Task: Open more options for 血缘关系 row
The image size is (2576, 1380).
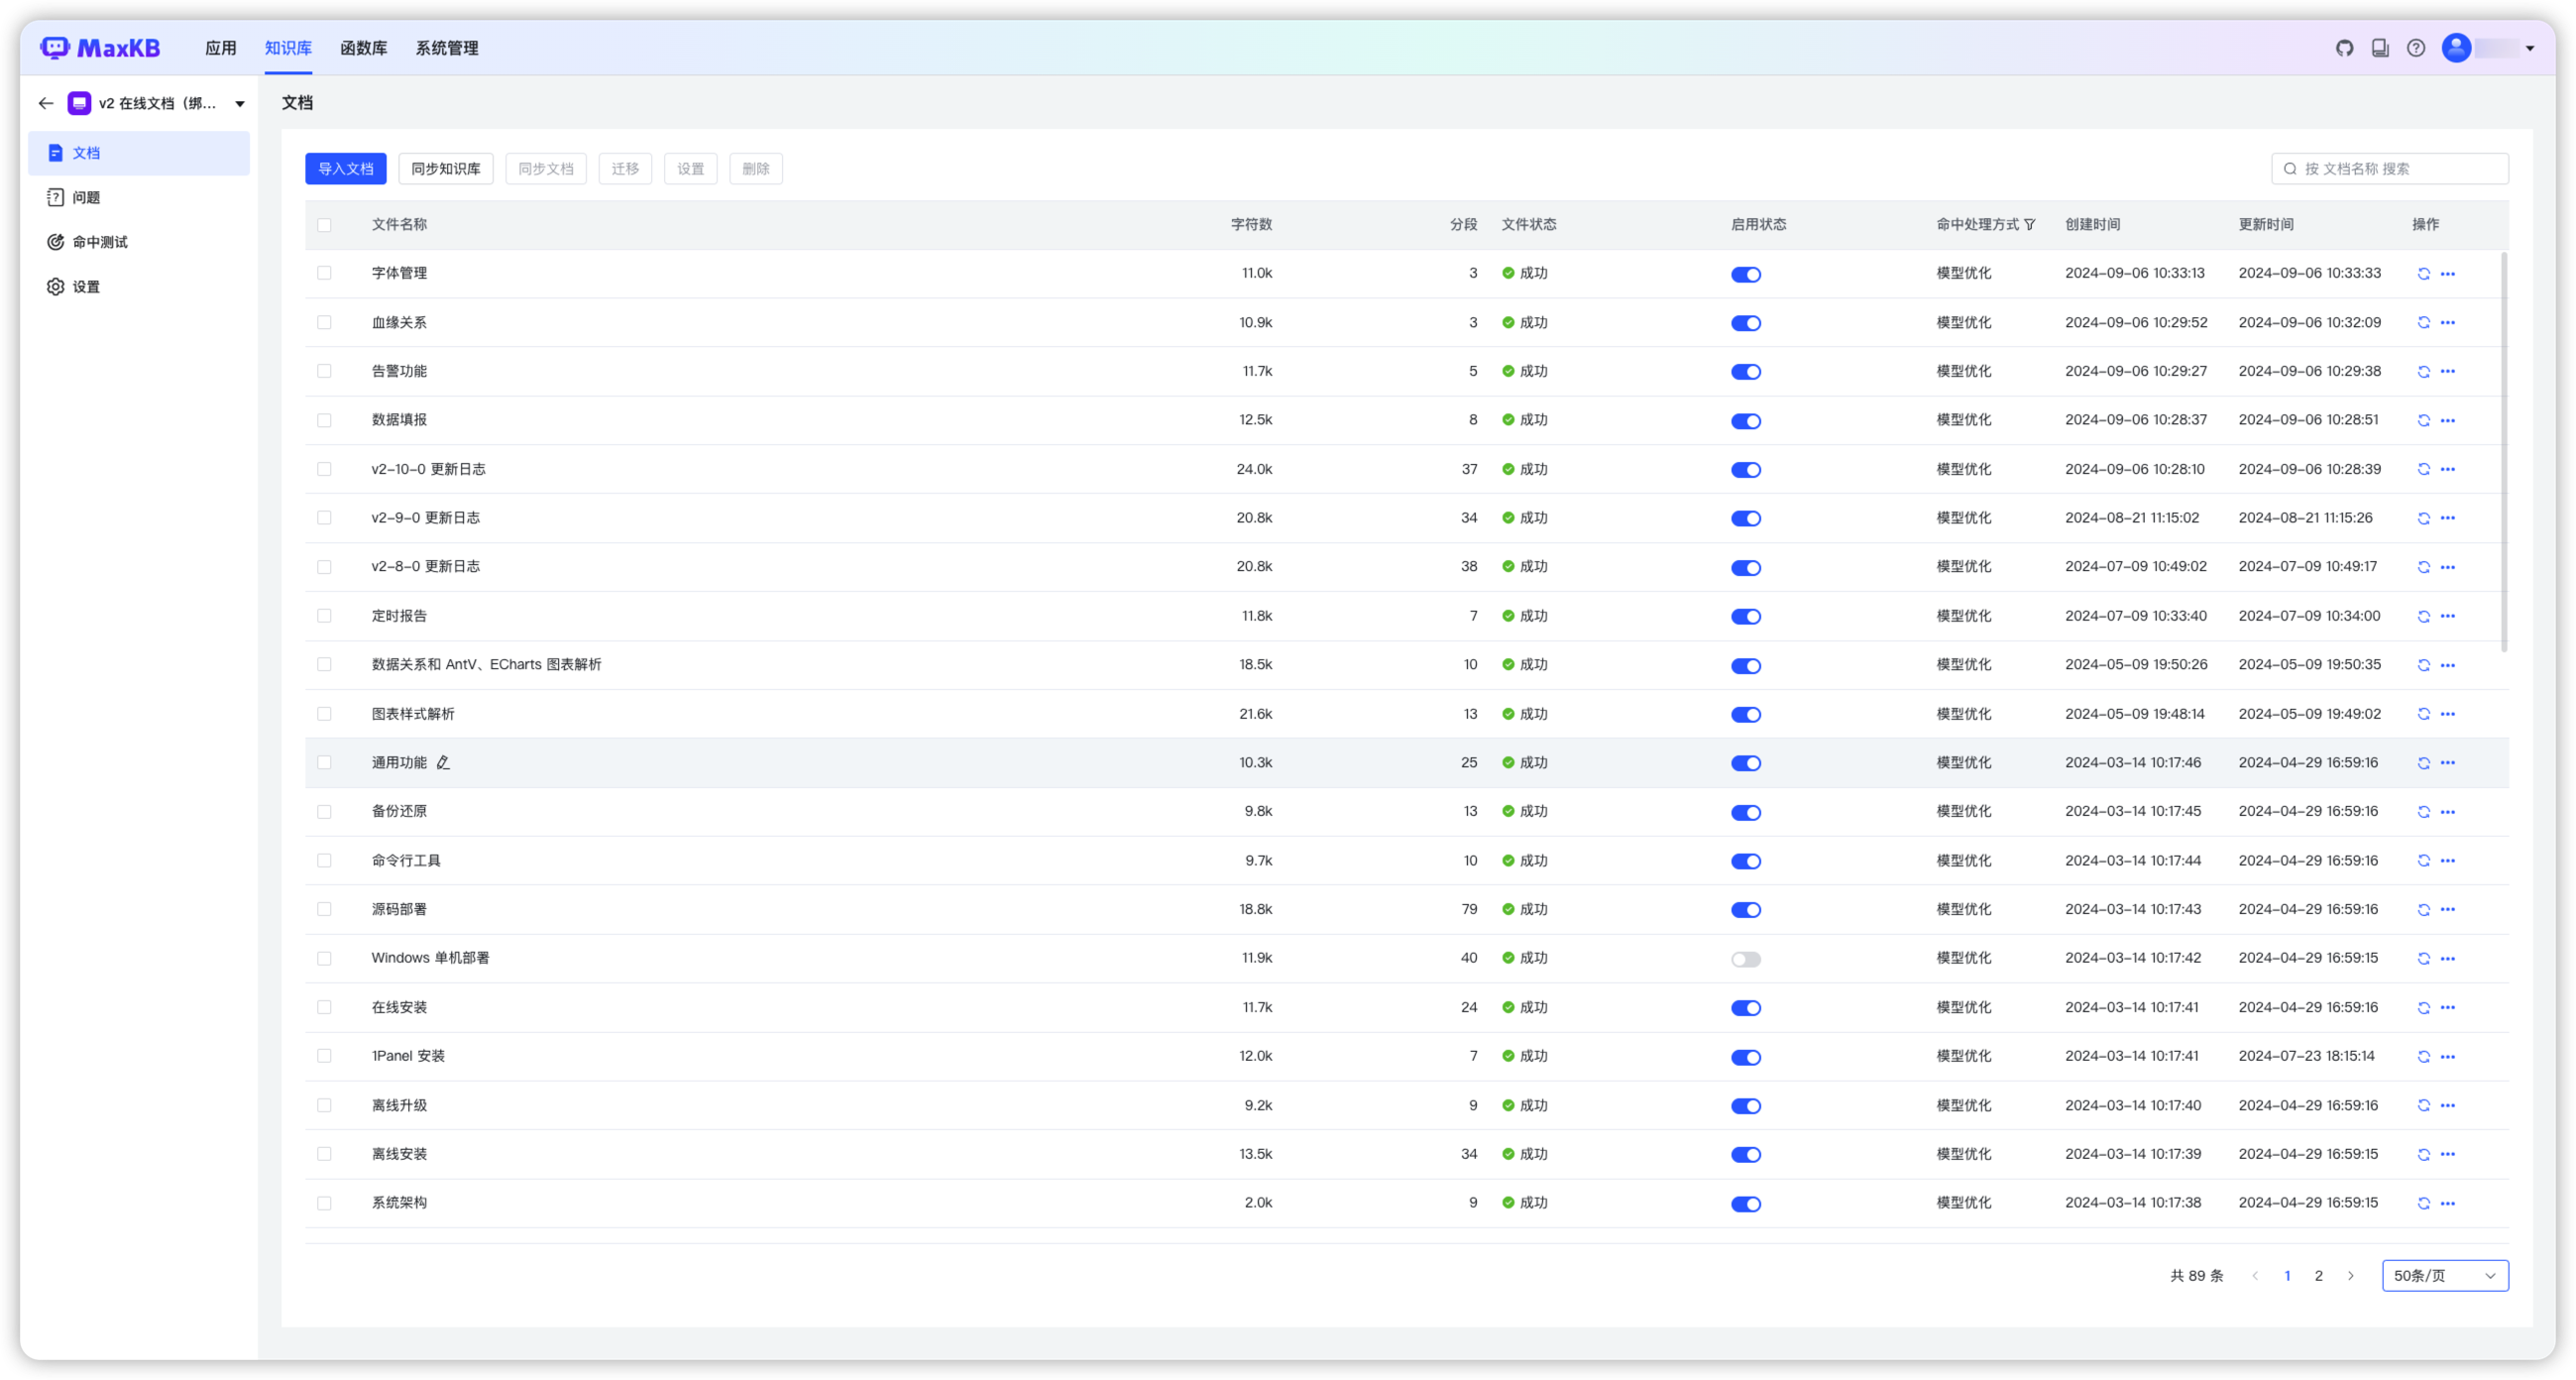Action: click(x=2447, y=323)
